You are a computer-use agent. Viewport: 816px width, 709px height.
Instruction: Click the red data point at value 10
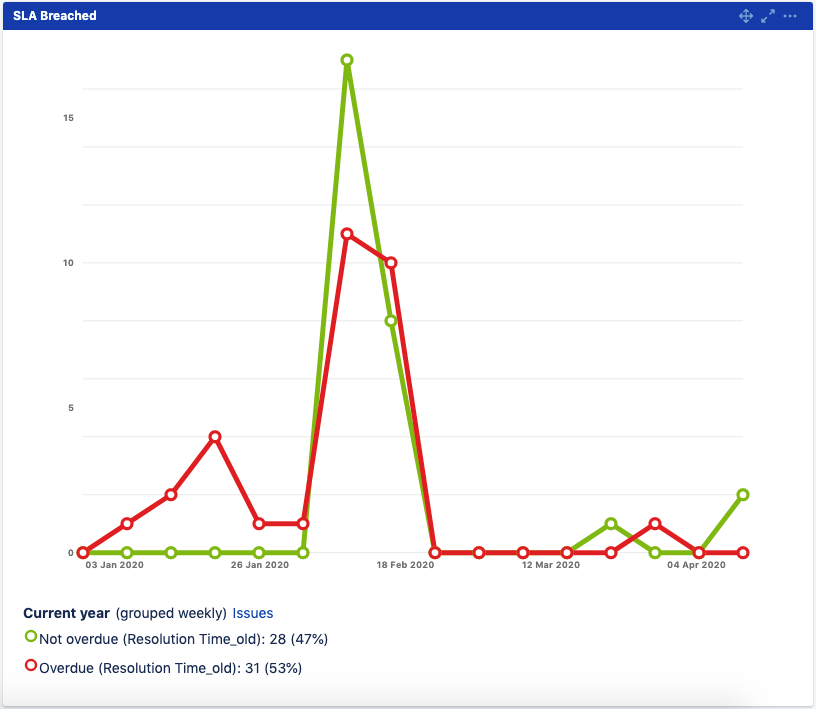coord(391,263)
